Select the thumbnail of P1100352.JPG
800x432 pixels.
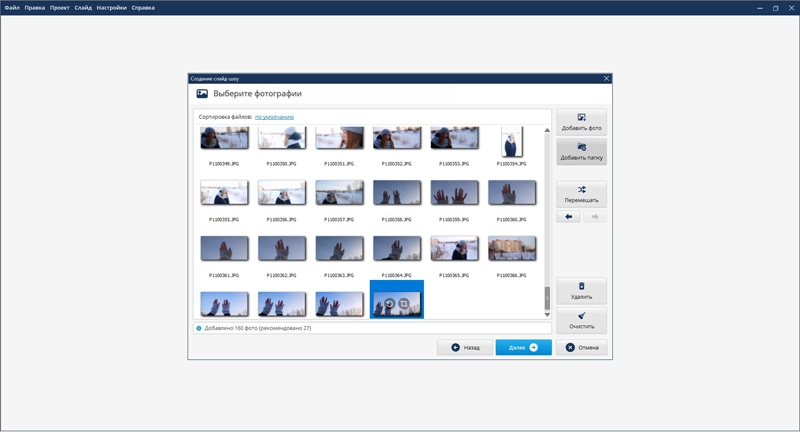397,138
